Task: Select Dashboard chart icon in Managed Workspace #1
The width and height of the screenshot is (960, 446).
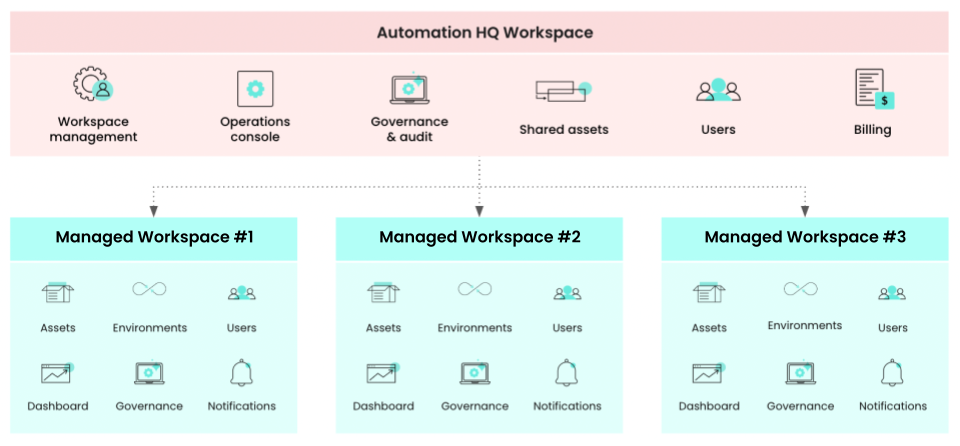Action: point(58,373)
